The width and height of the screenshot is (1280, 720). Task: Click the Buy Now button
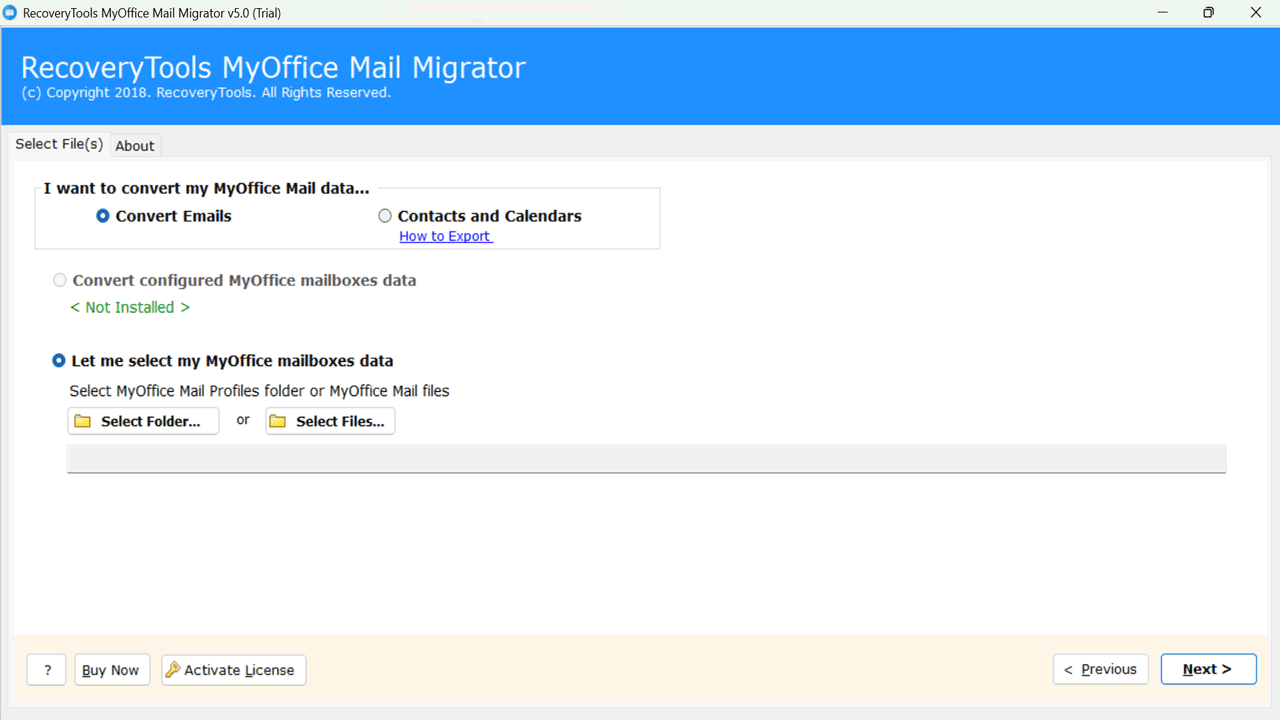111,670
